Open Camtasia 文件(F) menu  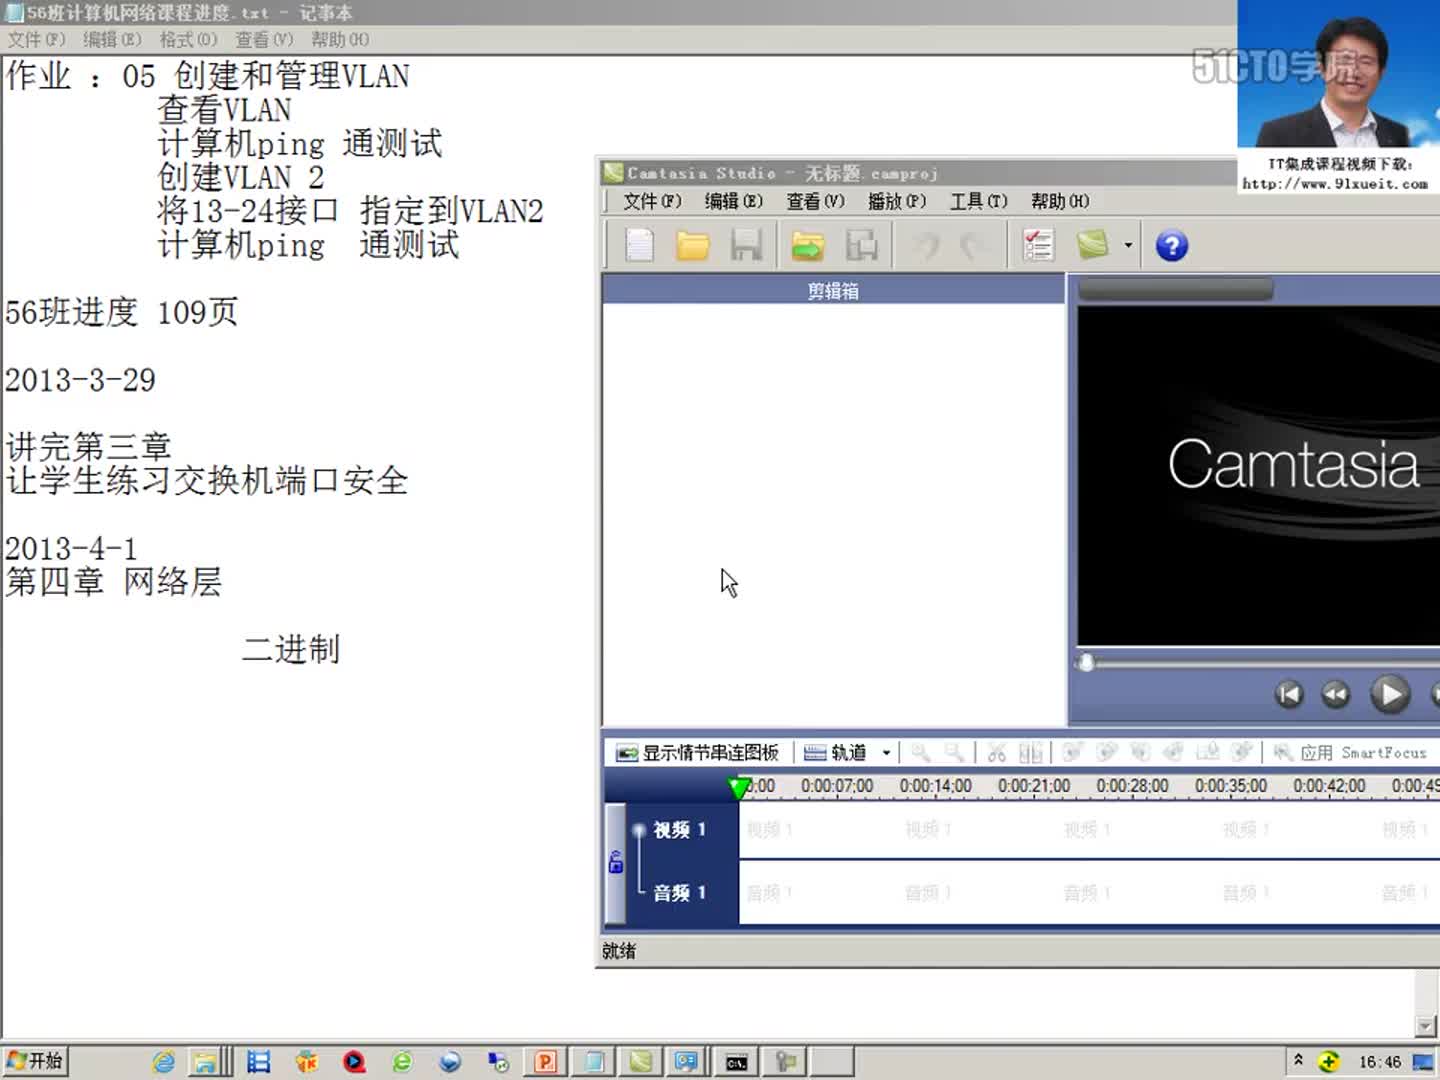(652, 201)
